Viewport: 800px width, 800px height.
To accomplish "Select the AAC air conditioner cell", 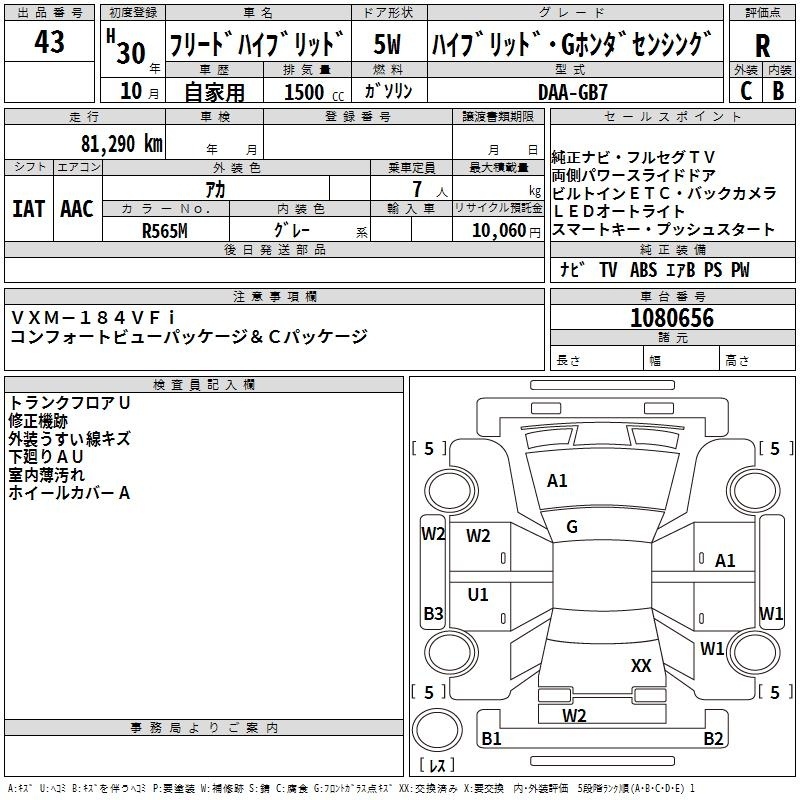I will click(76, 209).
